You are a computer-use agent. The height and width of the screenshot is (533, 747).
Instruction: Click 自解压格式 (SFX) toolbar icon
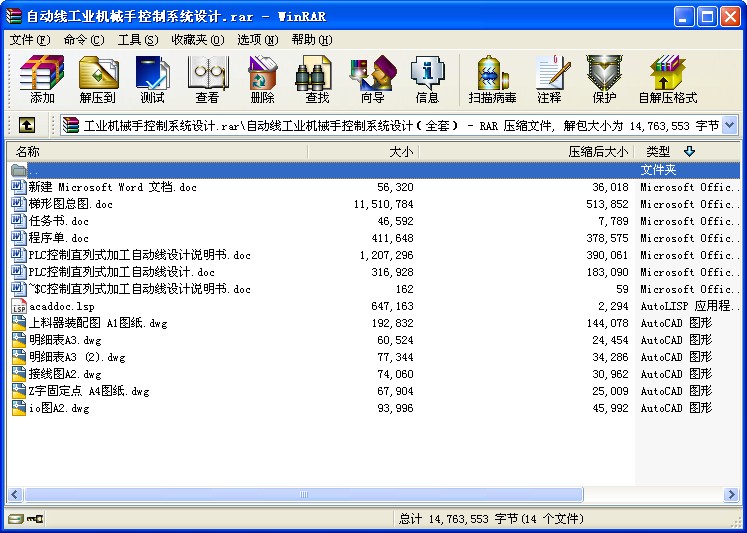(x=667, y=79)
